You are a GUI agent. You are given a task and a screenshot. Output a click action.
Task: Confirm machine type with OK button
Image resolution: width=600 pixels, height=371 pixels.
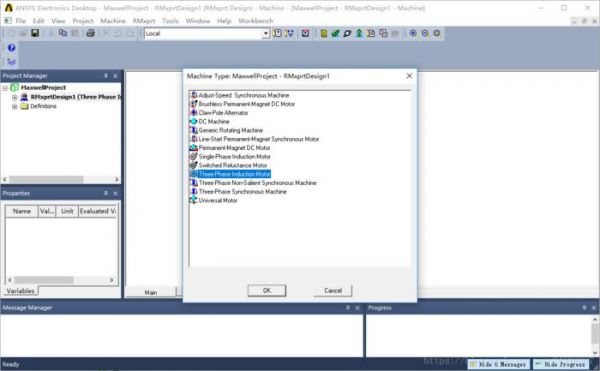[267, 291]
